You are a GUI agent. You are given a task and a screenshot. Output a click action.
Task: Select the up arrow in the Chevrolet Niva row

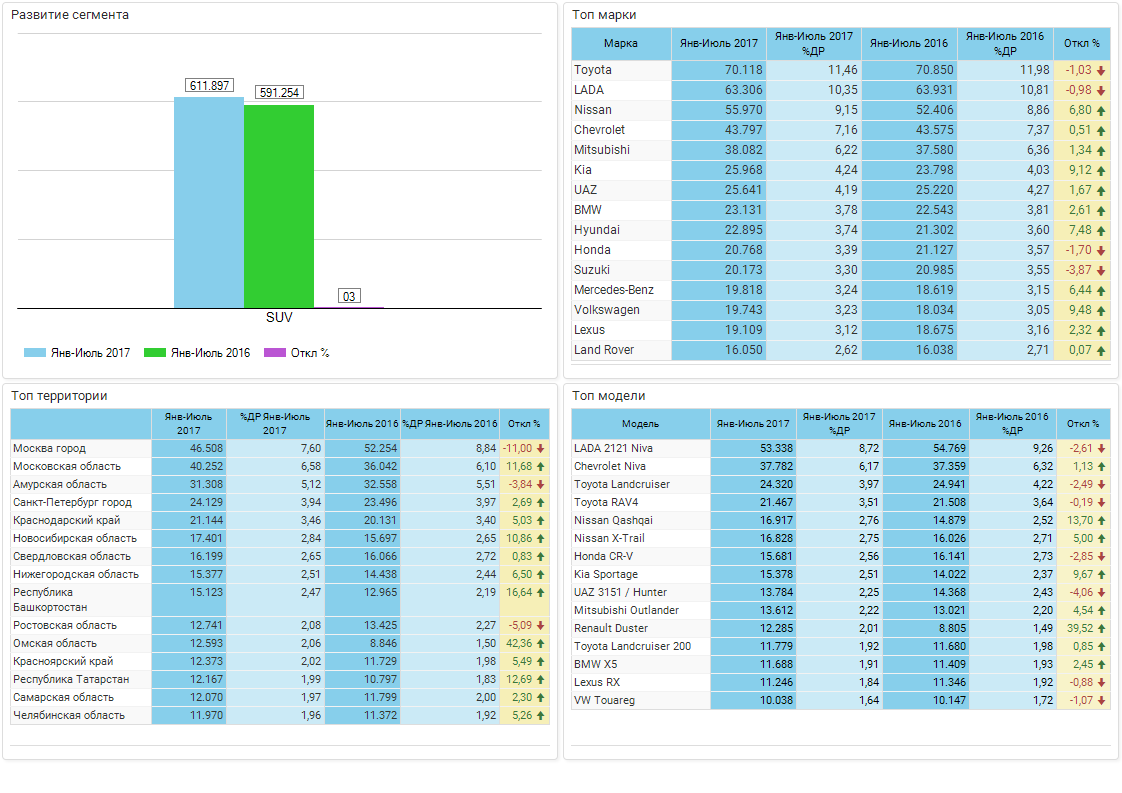pyautogui.click(x=1101, y=467)
